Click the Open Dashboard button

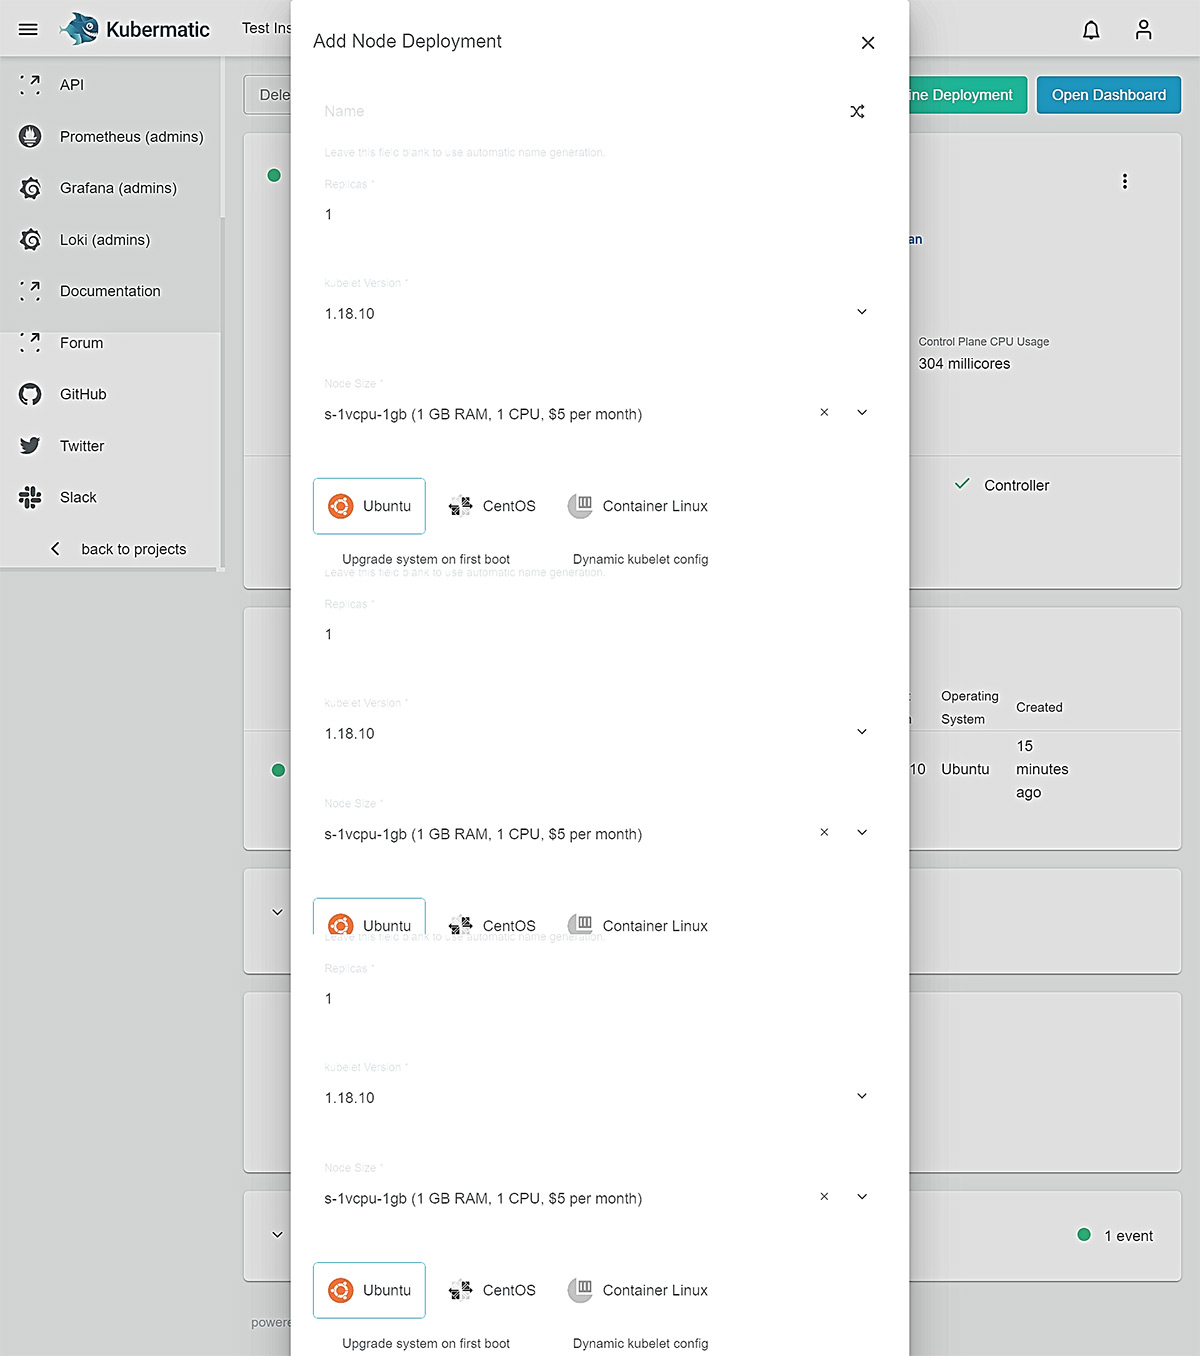tap(1108, 94)
